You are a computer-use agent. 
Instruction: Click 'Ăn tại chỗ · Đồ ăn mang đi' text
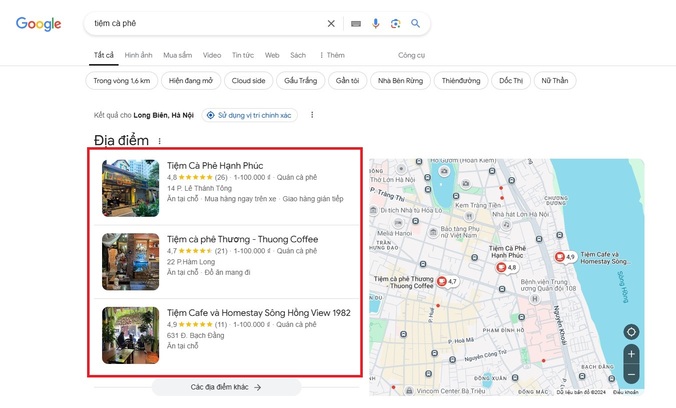(209, 273)
